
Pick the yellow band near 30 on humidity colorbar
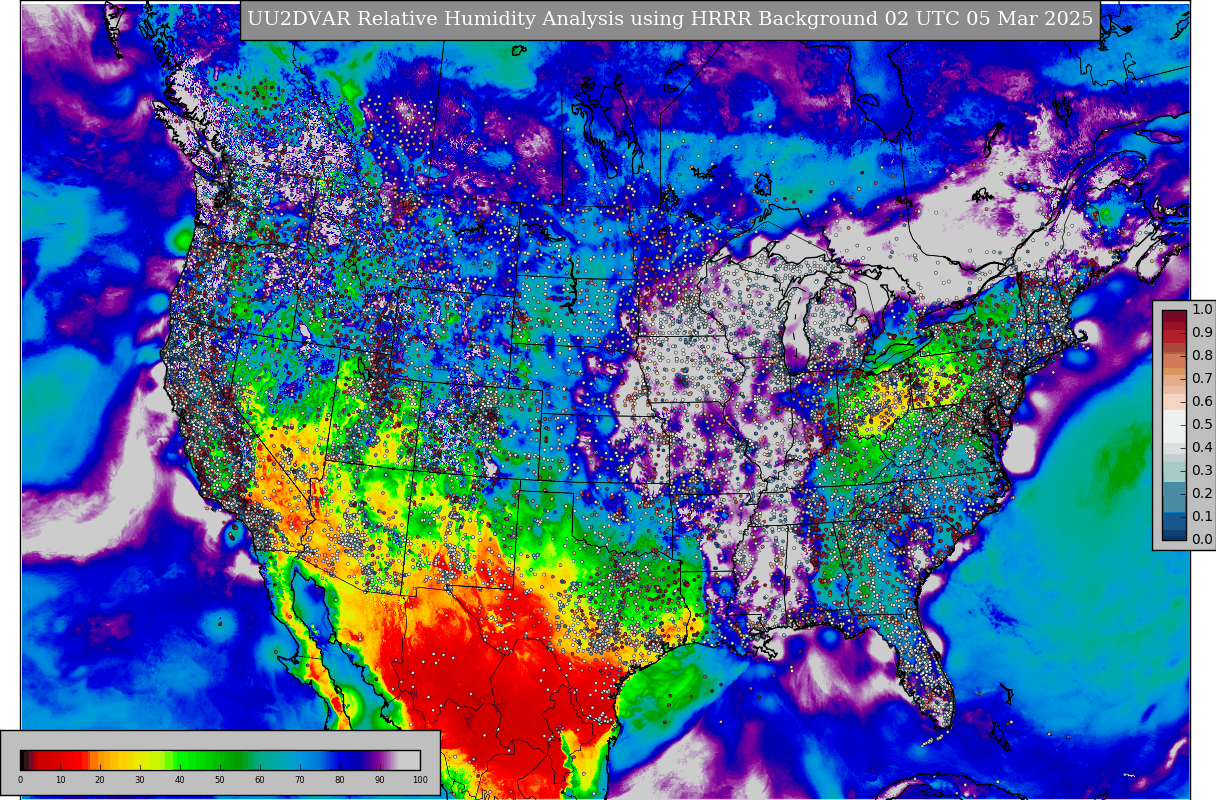pyautogui.click(x=138, y=759)
